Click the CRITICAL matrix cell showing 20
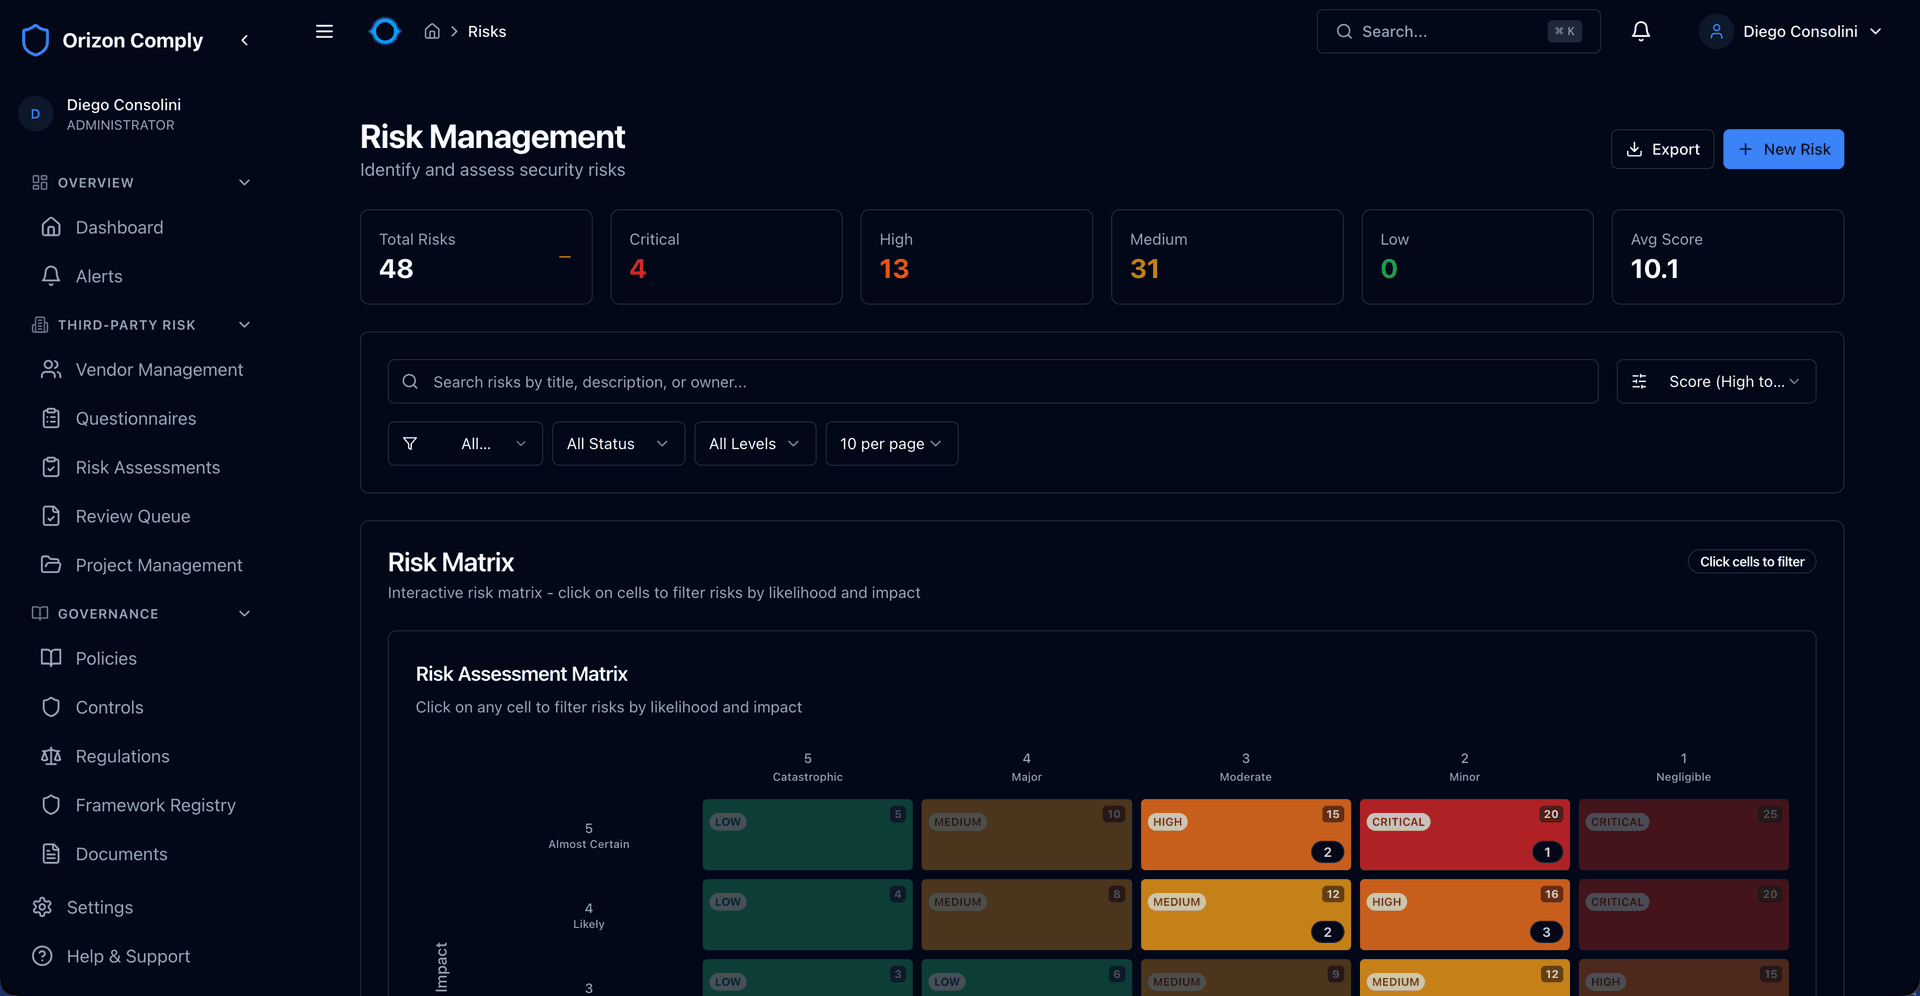 [1464, 835]
